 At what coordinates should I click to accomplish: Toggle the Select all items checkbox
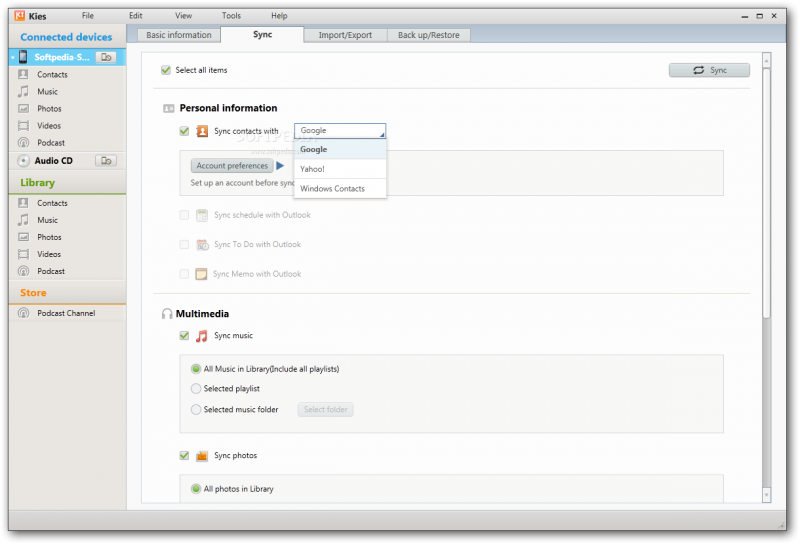[x=166, y=70]
